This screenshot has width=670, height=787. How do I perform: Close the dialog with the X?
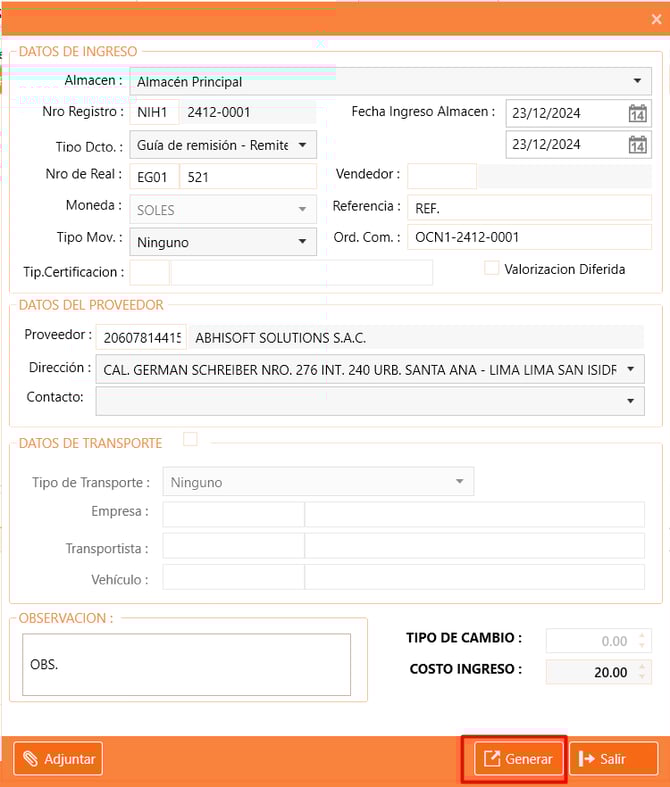click(656, 19)
